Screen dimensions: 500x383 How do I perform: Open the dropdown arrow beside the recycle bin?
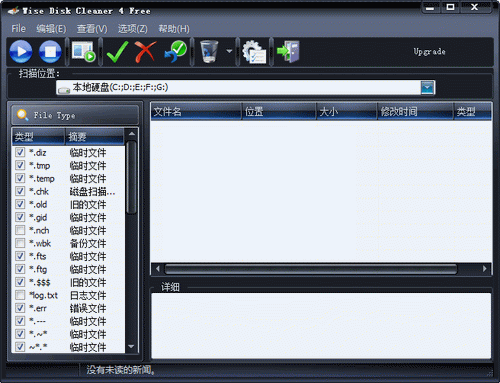click(x=229, y=51)
